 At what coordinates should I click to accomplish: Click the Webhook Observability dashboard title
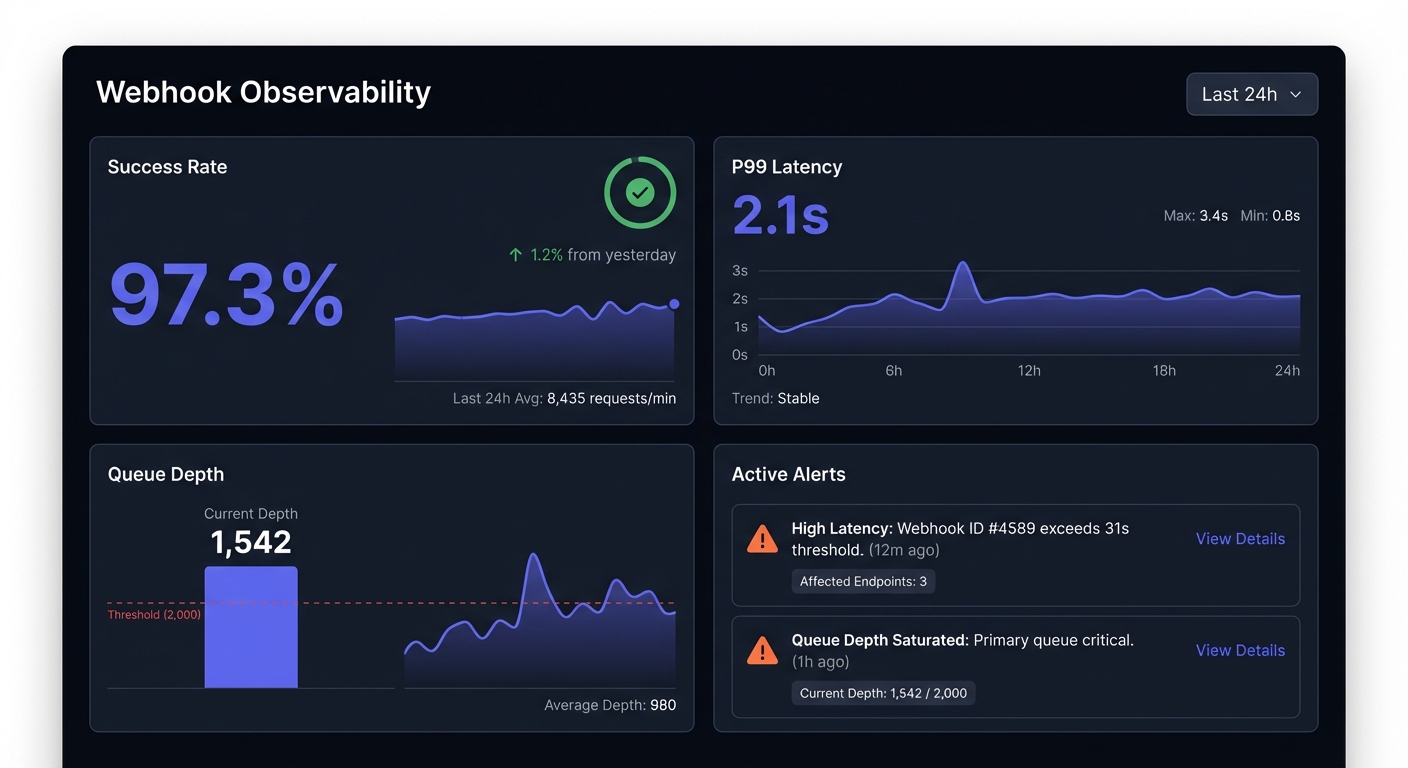(x=263, y=92)
